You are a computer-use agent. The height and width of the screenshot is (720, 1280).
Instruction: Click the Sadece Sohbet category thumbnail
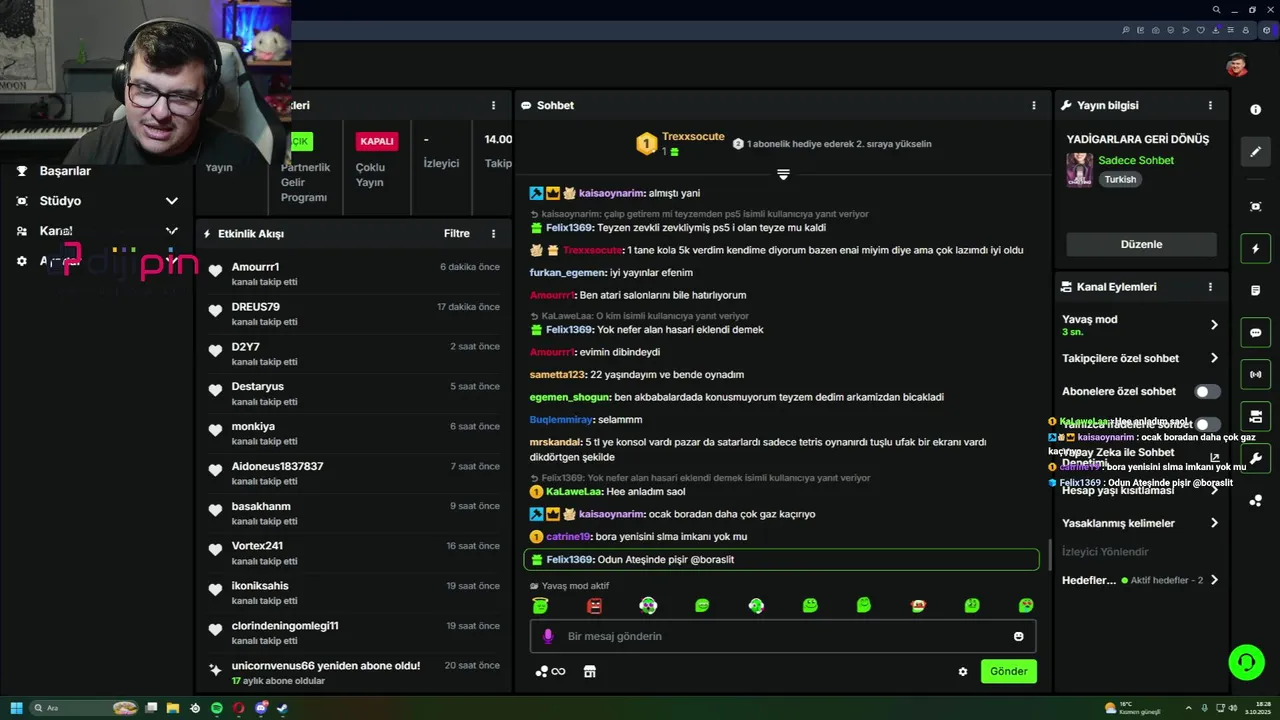click(x=1079, y=170)
